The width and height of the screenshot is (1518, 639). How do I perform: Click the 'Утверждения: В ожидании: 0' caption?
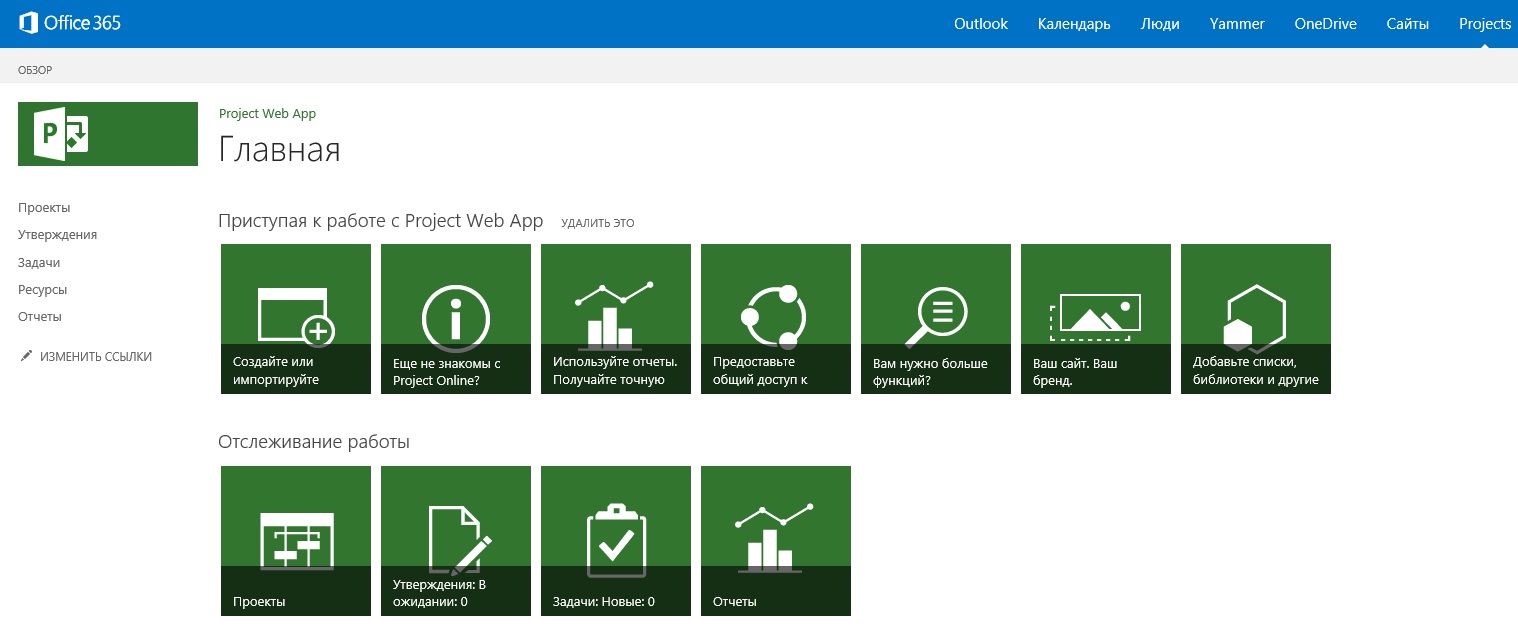click(439, 593)
